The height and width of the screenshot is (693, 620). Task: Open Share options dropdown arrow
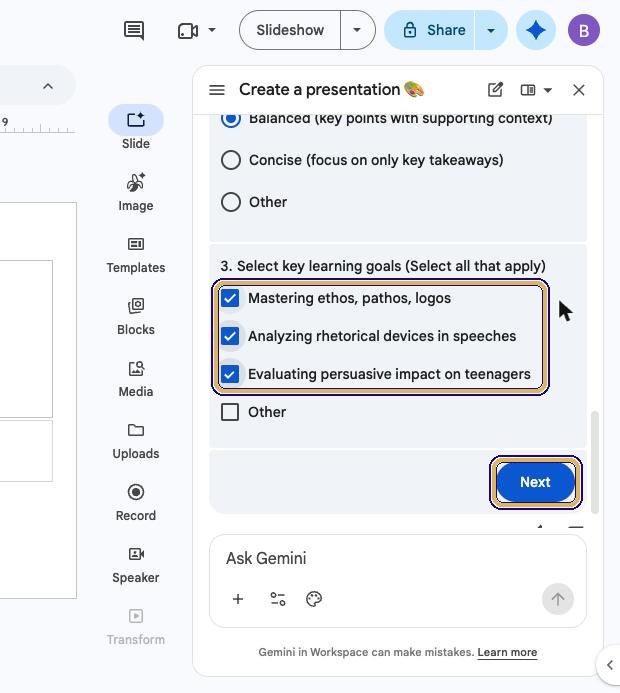click(x=491, y=30)
